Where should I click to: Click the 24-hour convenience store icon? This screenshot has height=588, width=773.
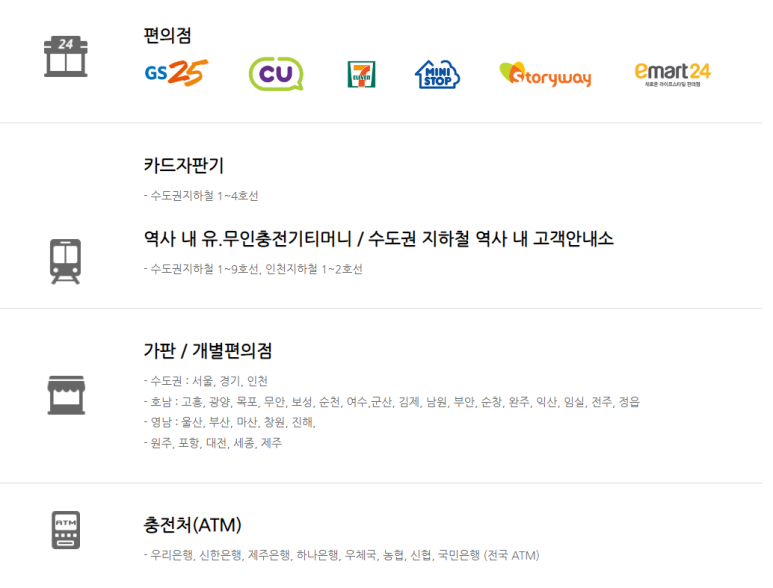pyautogui.click(x=66, y=56)
